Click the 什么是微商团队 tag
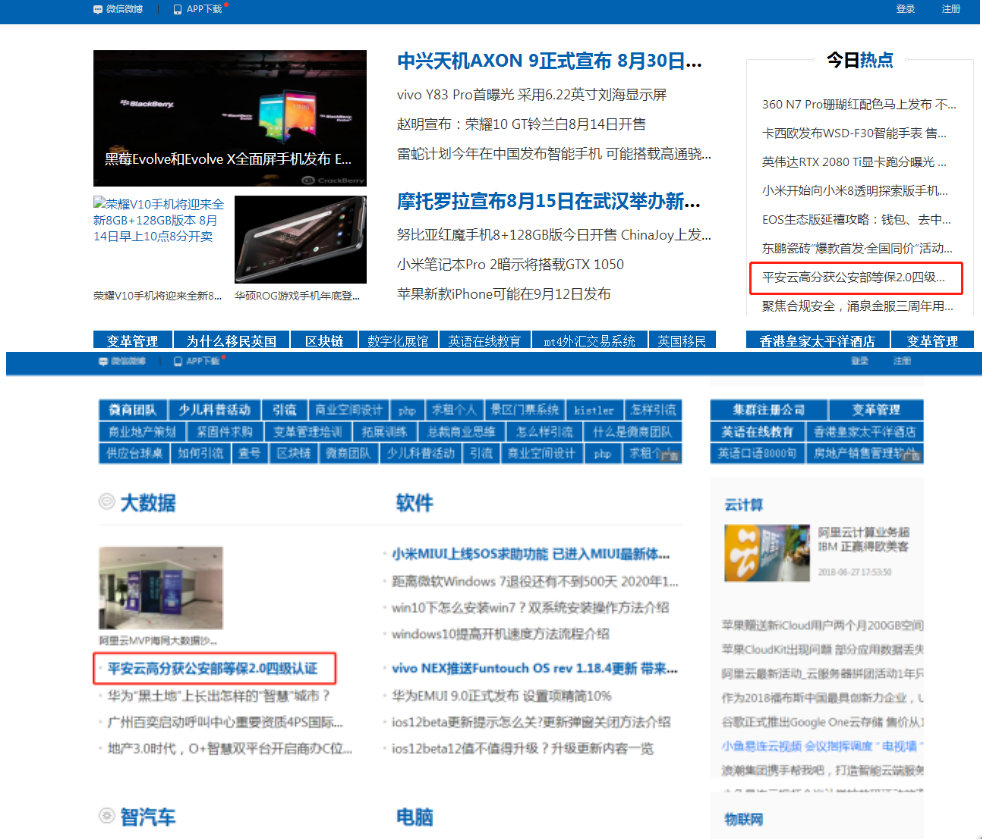Screen dimensions: 983x840 click(633, 432)
